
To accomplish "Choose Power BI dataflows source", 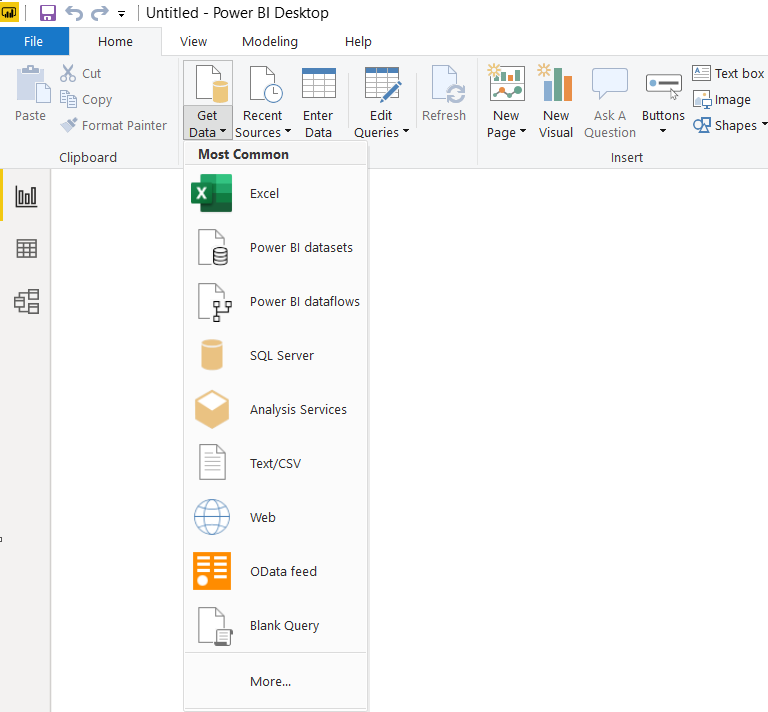I will 275,302.
